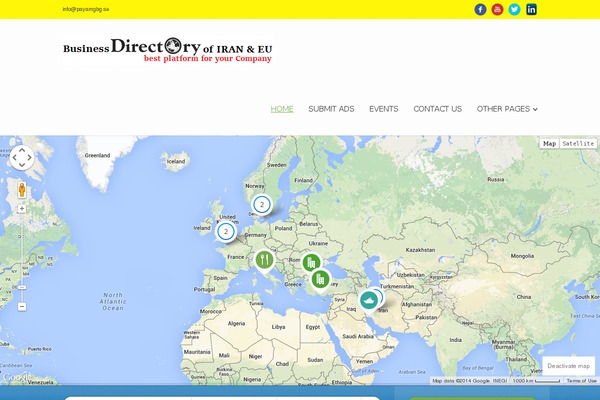Switch map to Map view

(x=549, y=144)
